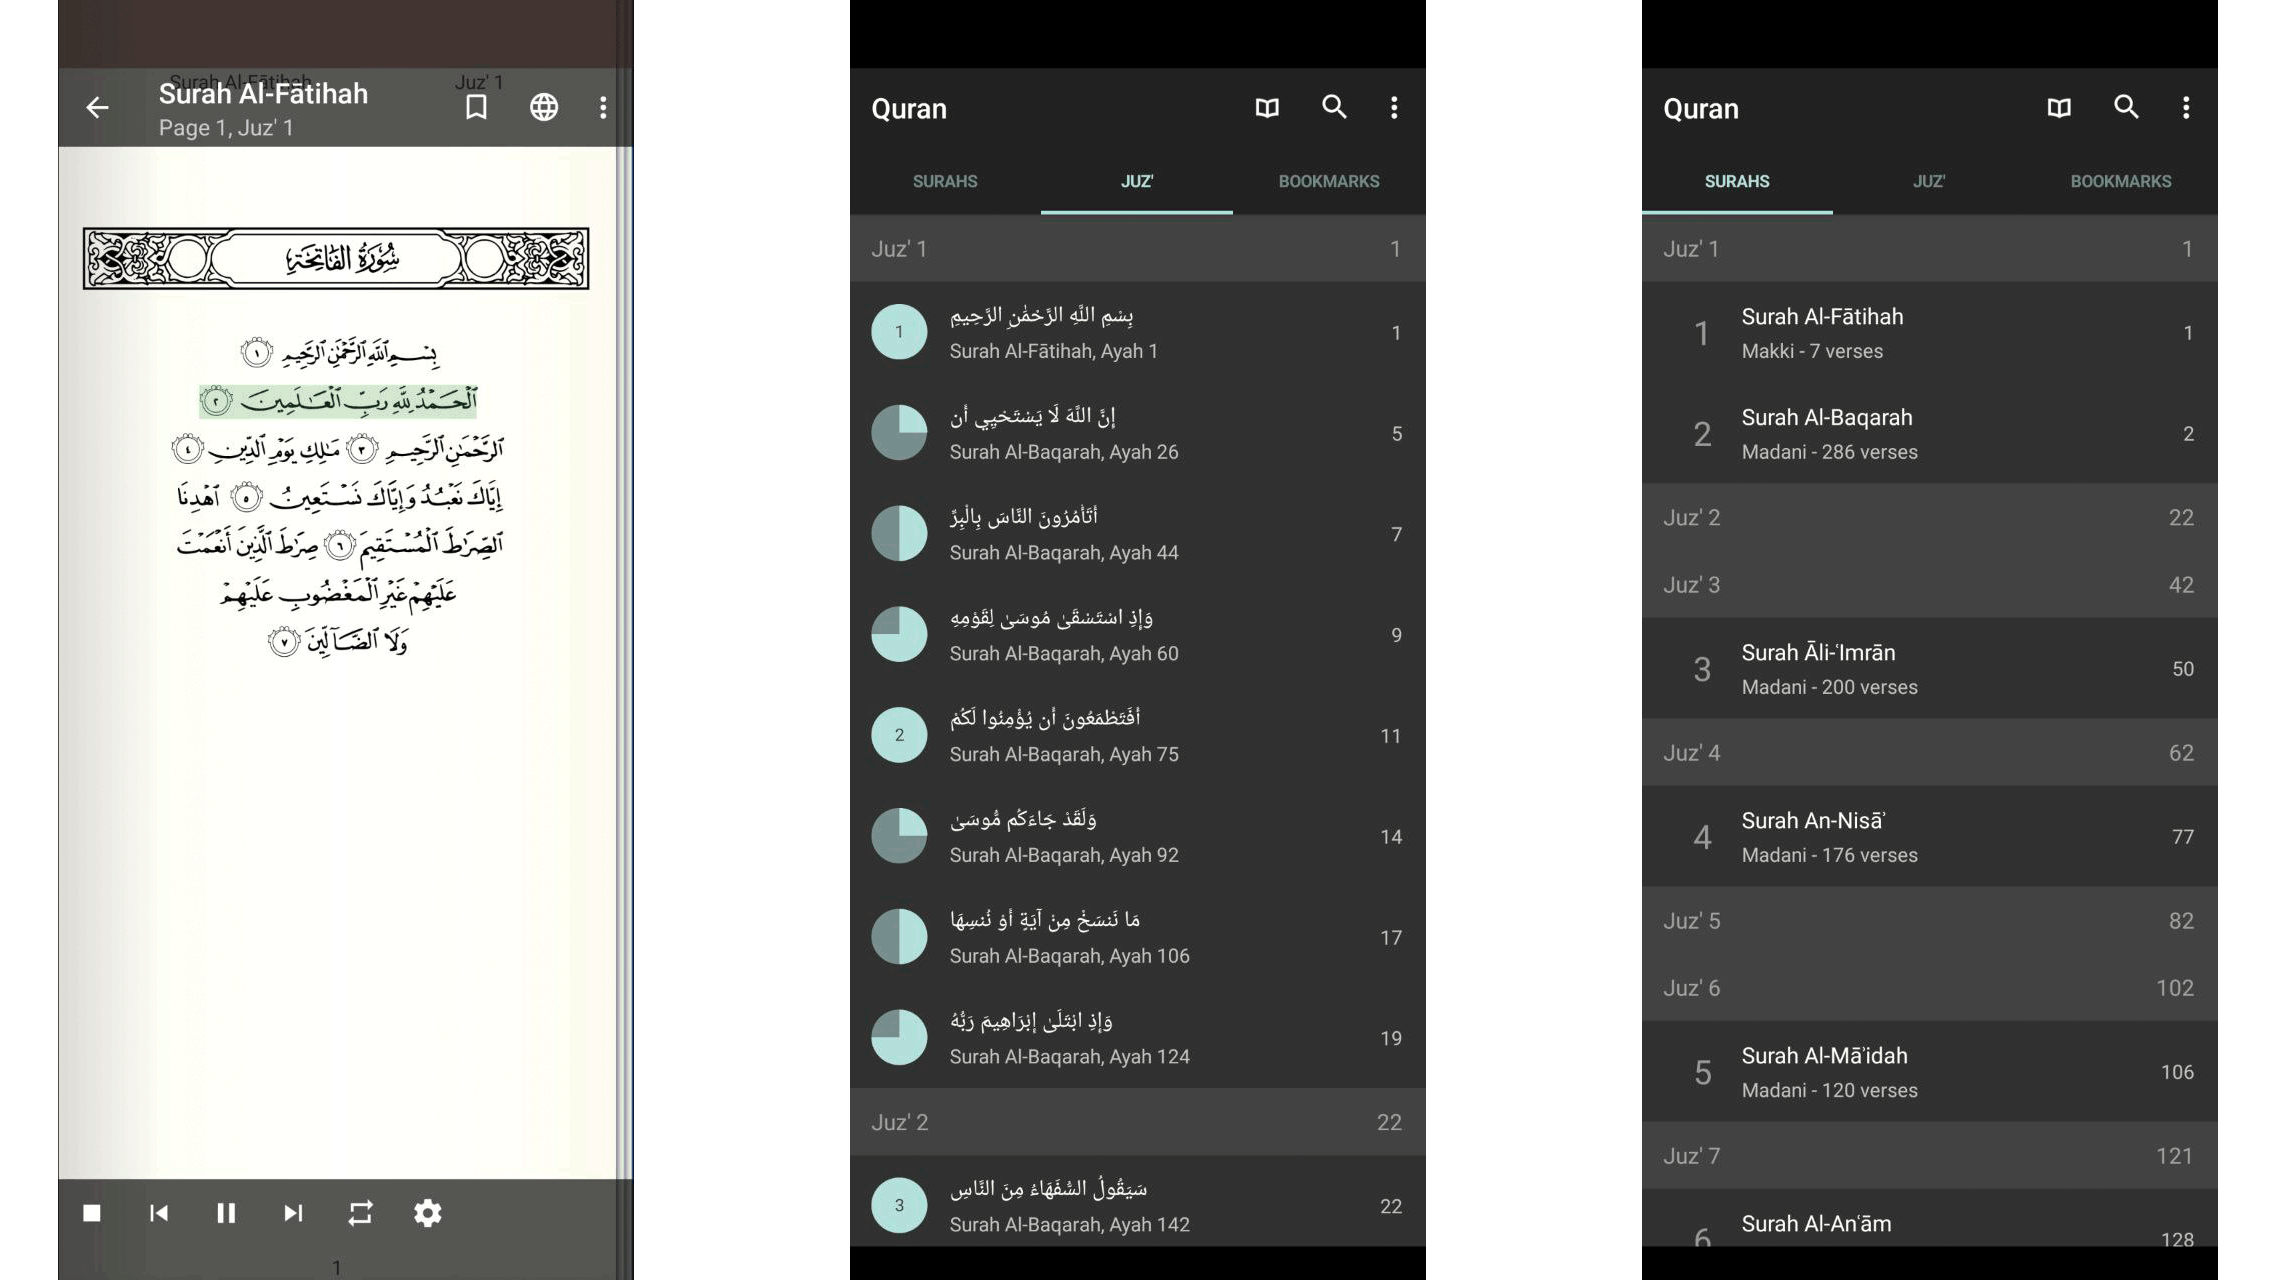Go back from Surah Al-Fātihah reader
2275x1280 pixels.
click(97, 107)
